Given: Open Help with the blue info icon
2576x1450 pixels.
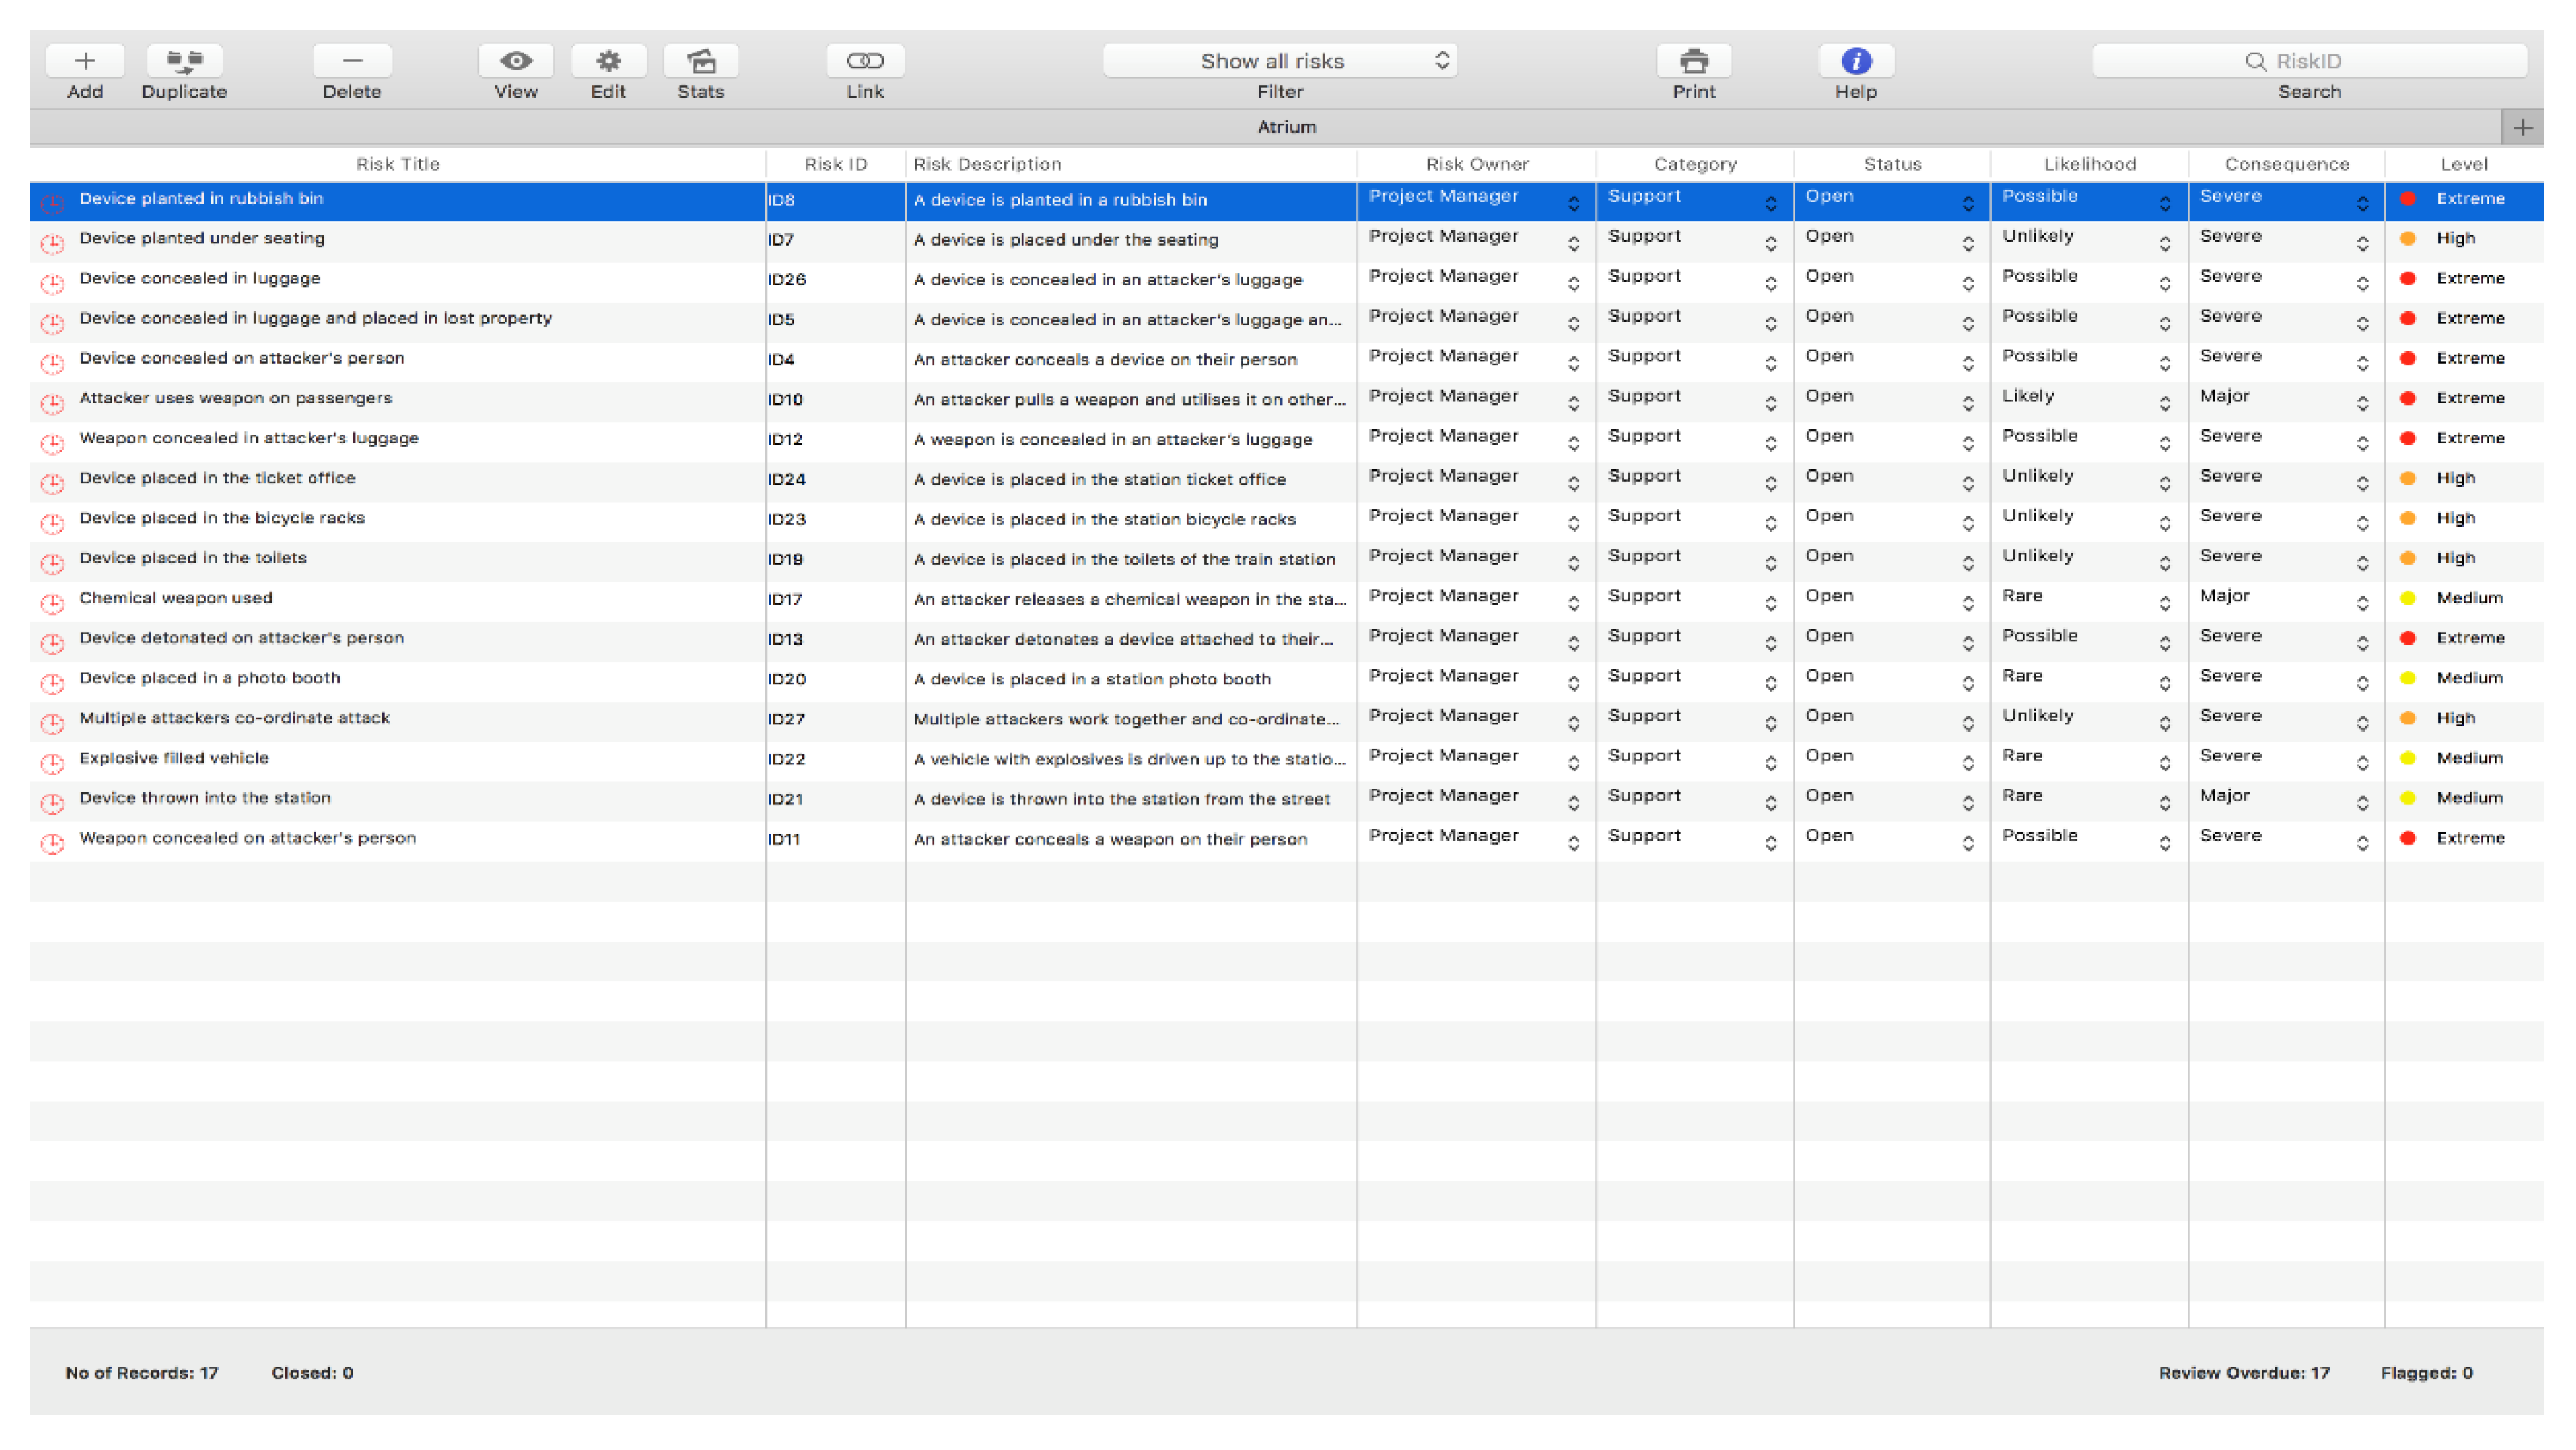Looking at the screenshot, I should tap(1856, 61).
